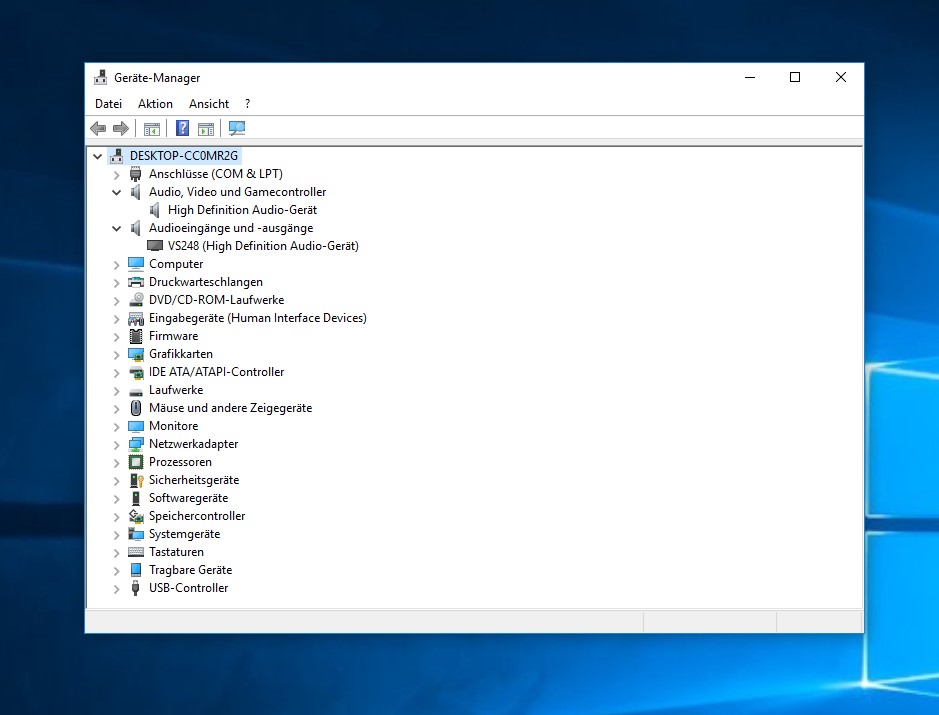Viewport: 939px width, 715px height.
Task: Open the Ansicht menu
Action: point(209,104)
